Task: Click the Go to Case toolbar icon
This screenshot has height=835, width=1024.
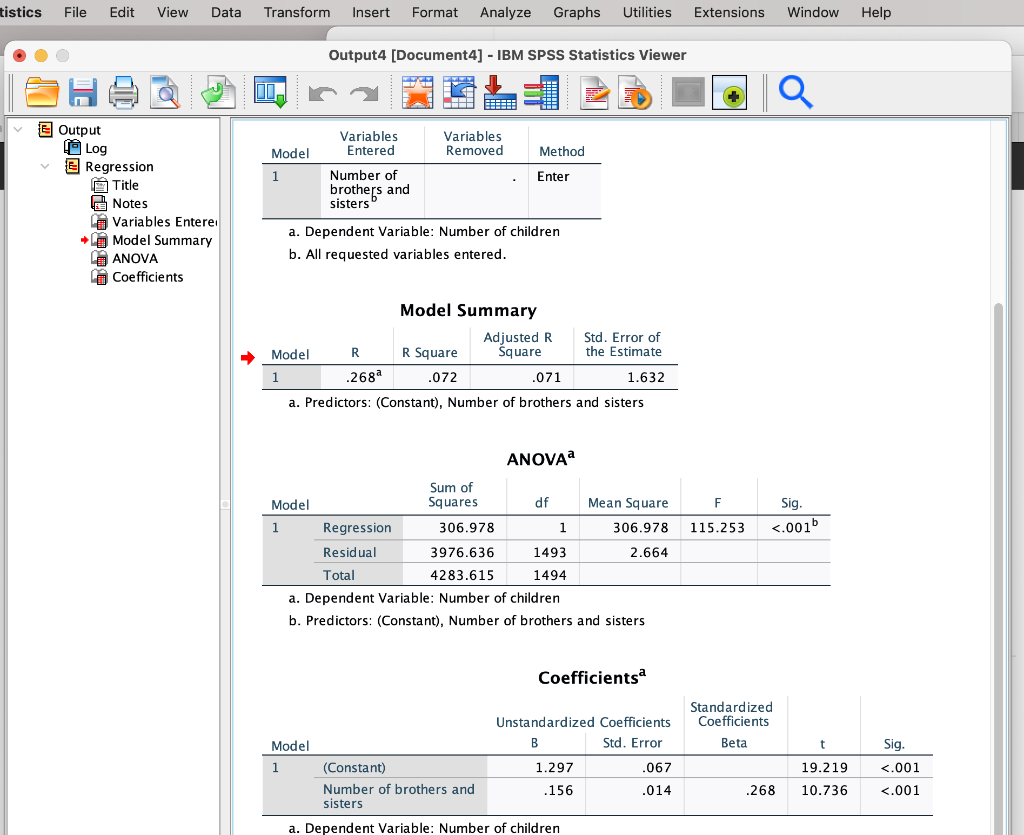Action: tap(459, 92)
